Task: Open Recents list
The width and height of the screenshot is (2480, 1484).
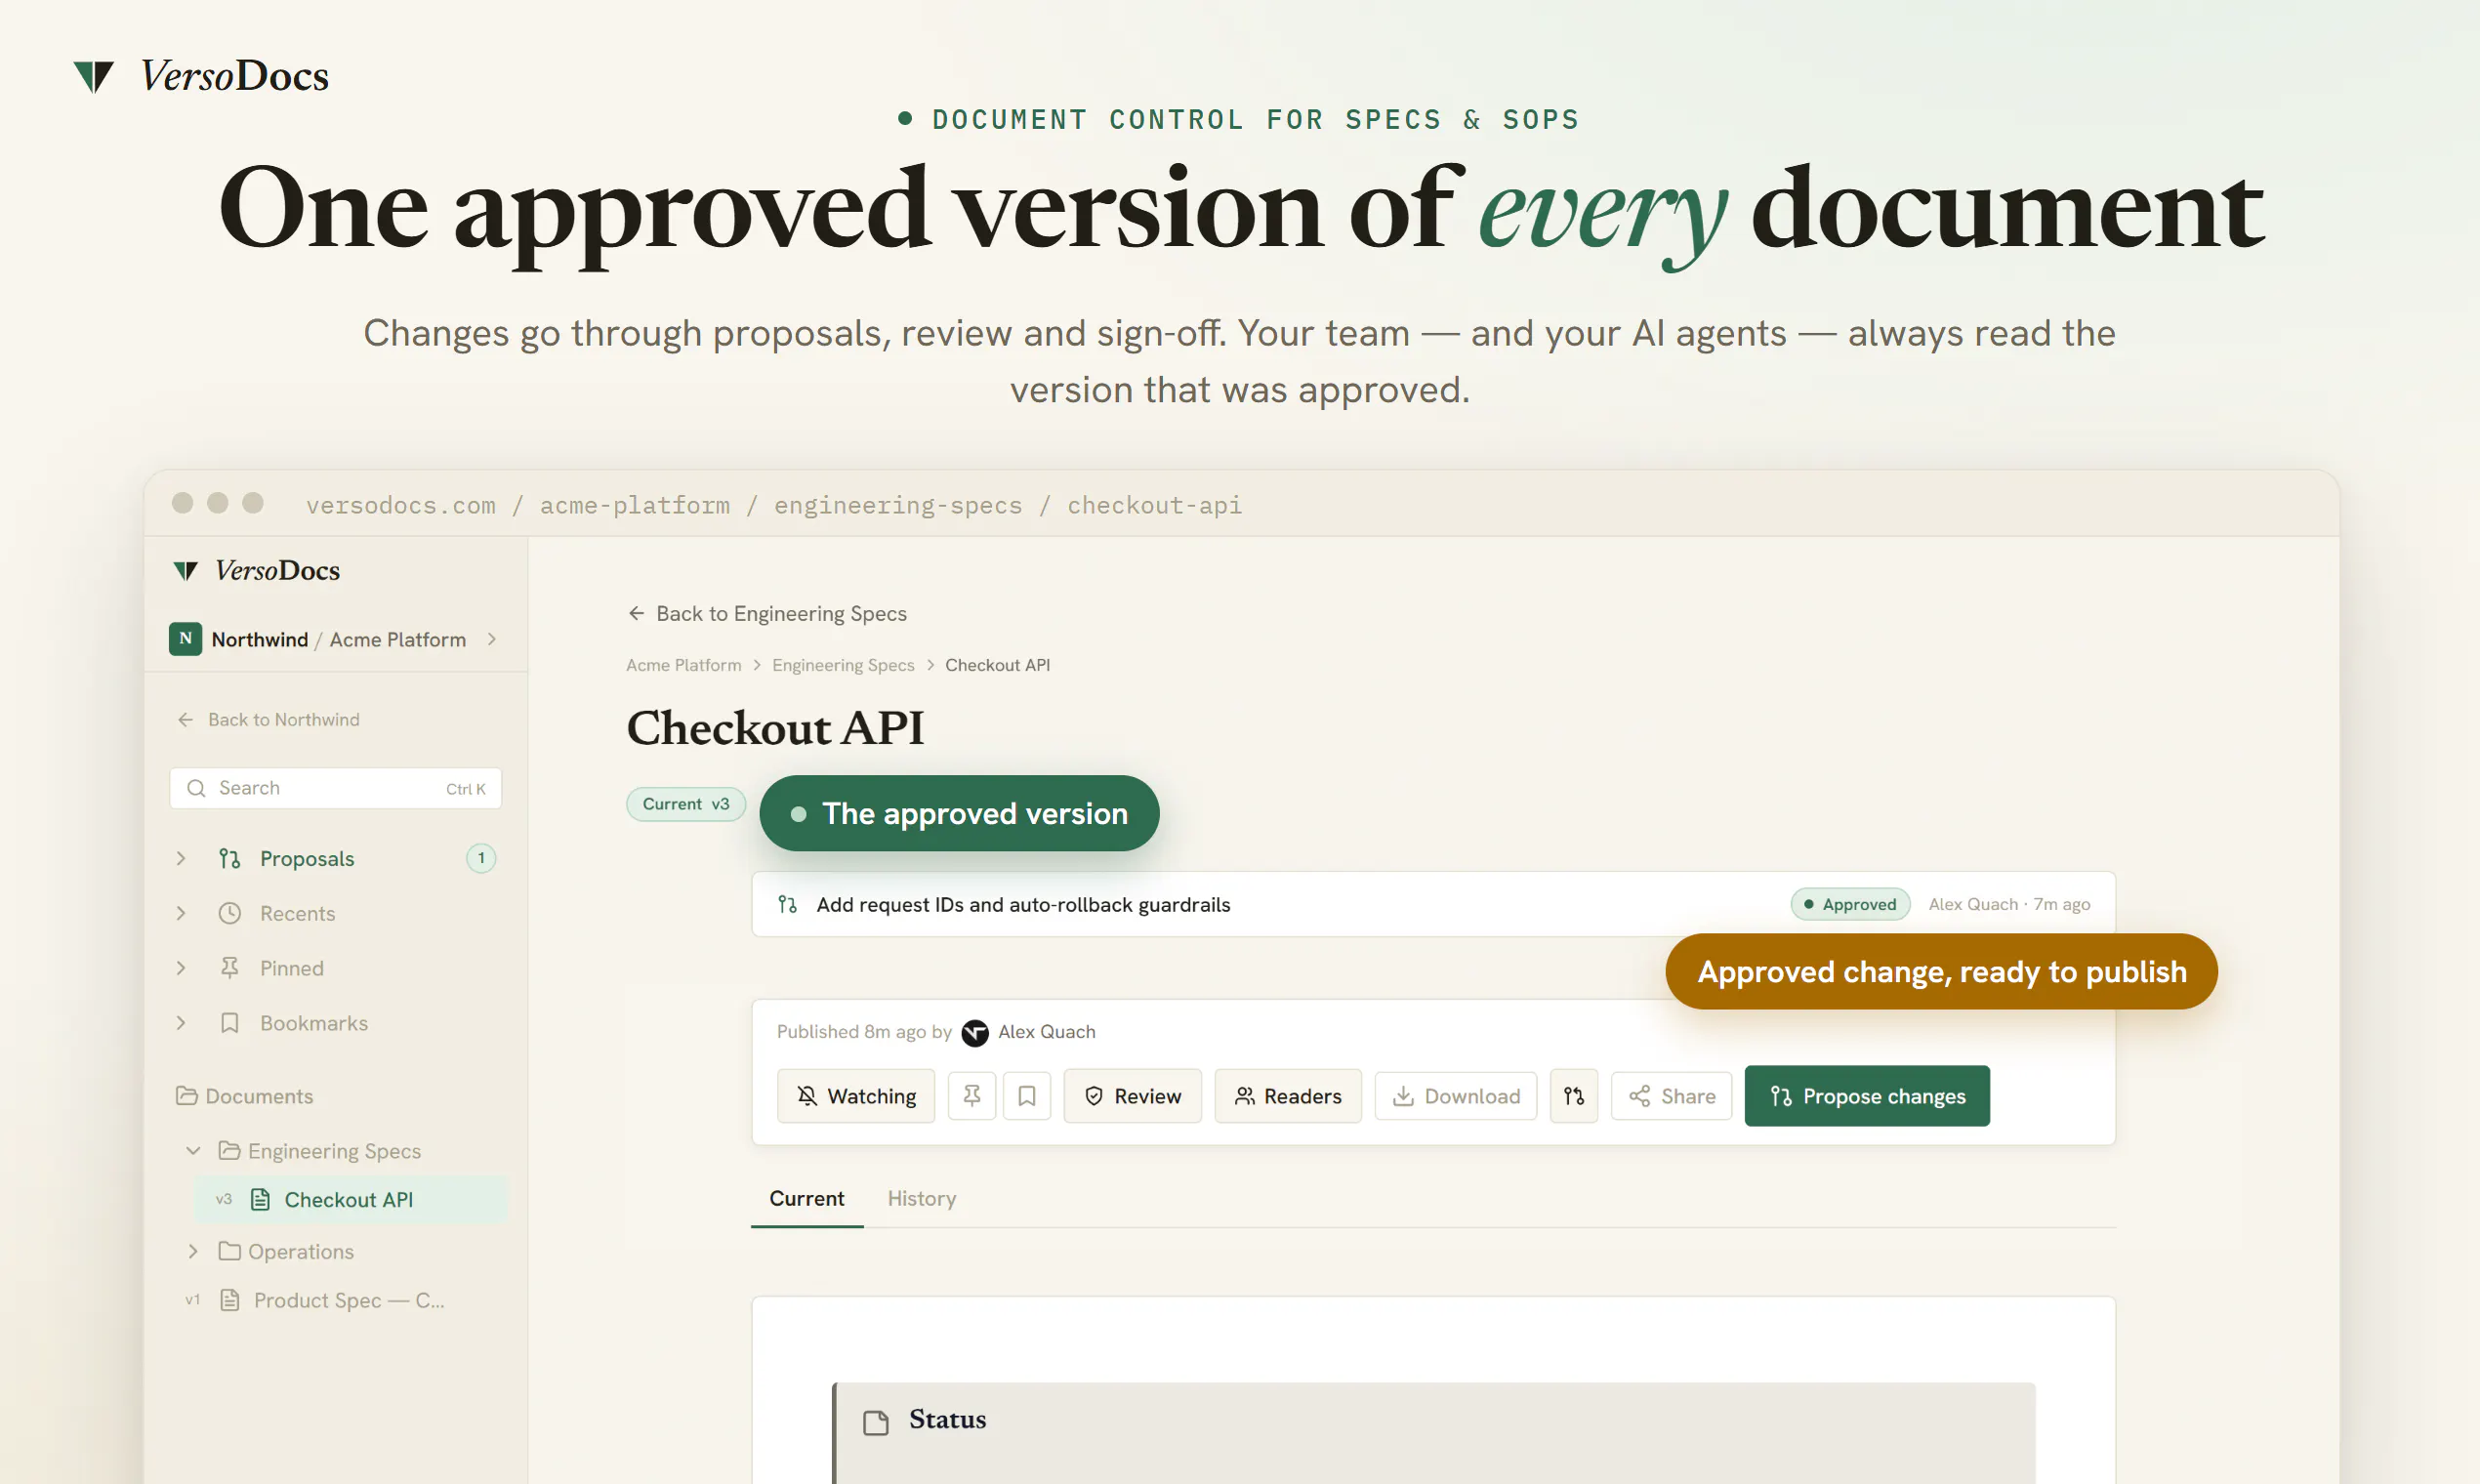Action: point(297,913)
